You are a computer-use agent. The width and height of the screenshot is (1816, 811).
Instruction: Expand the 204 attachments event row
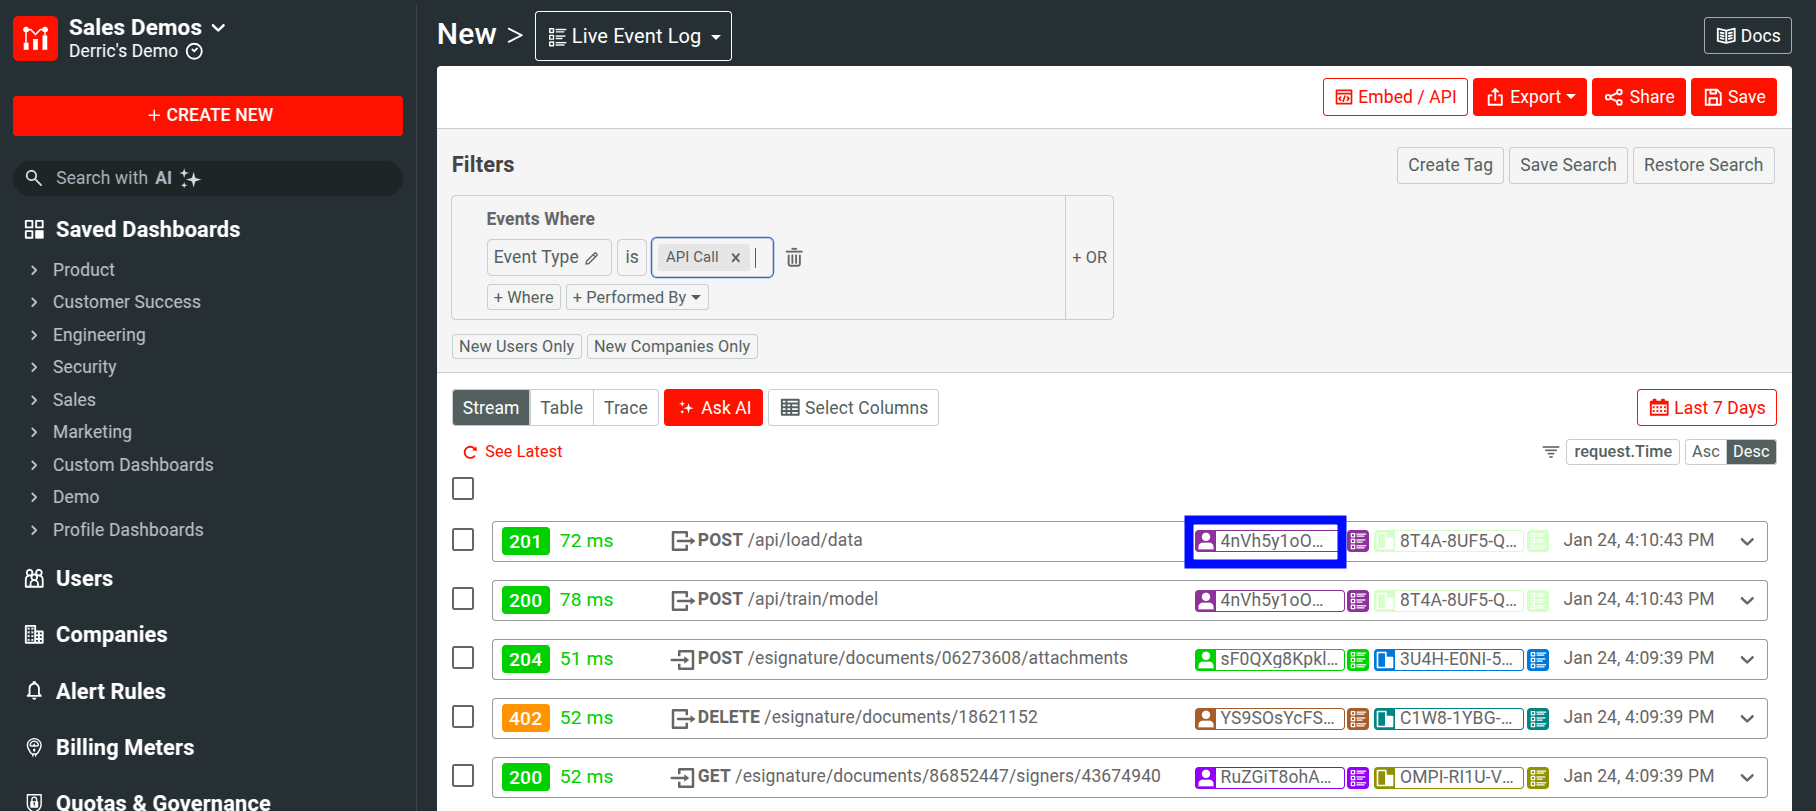1747,659
